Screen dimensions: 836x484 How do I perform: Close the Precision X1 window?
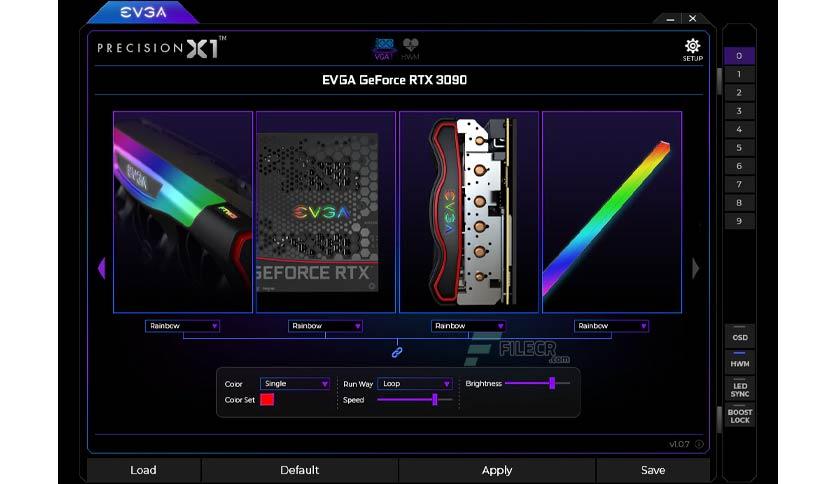693,19
